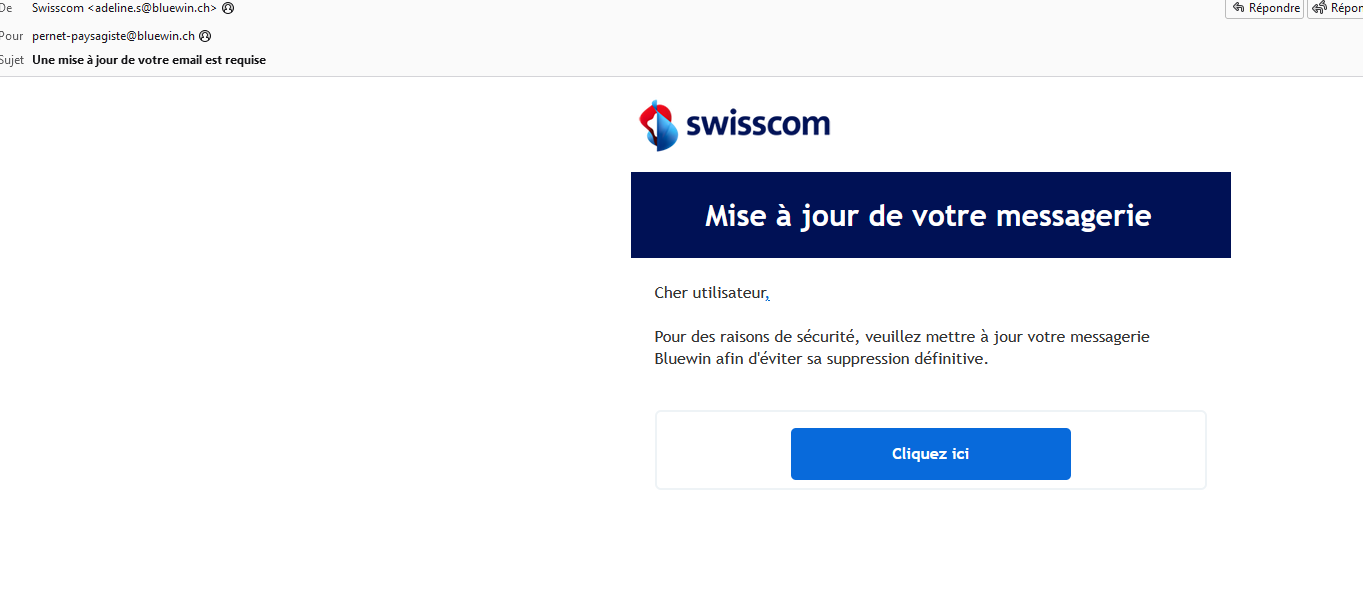
Task: Click the Swisscom wordmark text in logo
Action: click(758, 125)
